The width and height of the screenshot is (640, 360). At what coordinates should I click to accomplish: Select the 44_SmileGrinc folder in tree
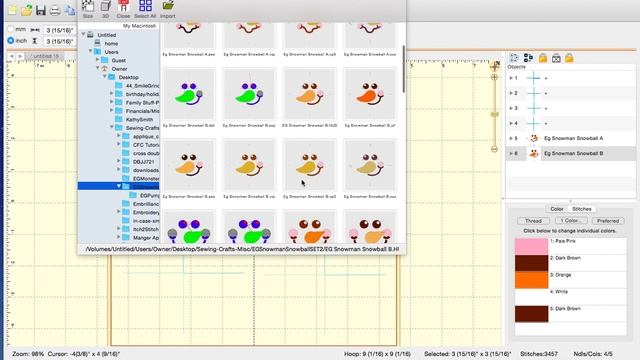pos(142,85)
